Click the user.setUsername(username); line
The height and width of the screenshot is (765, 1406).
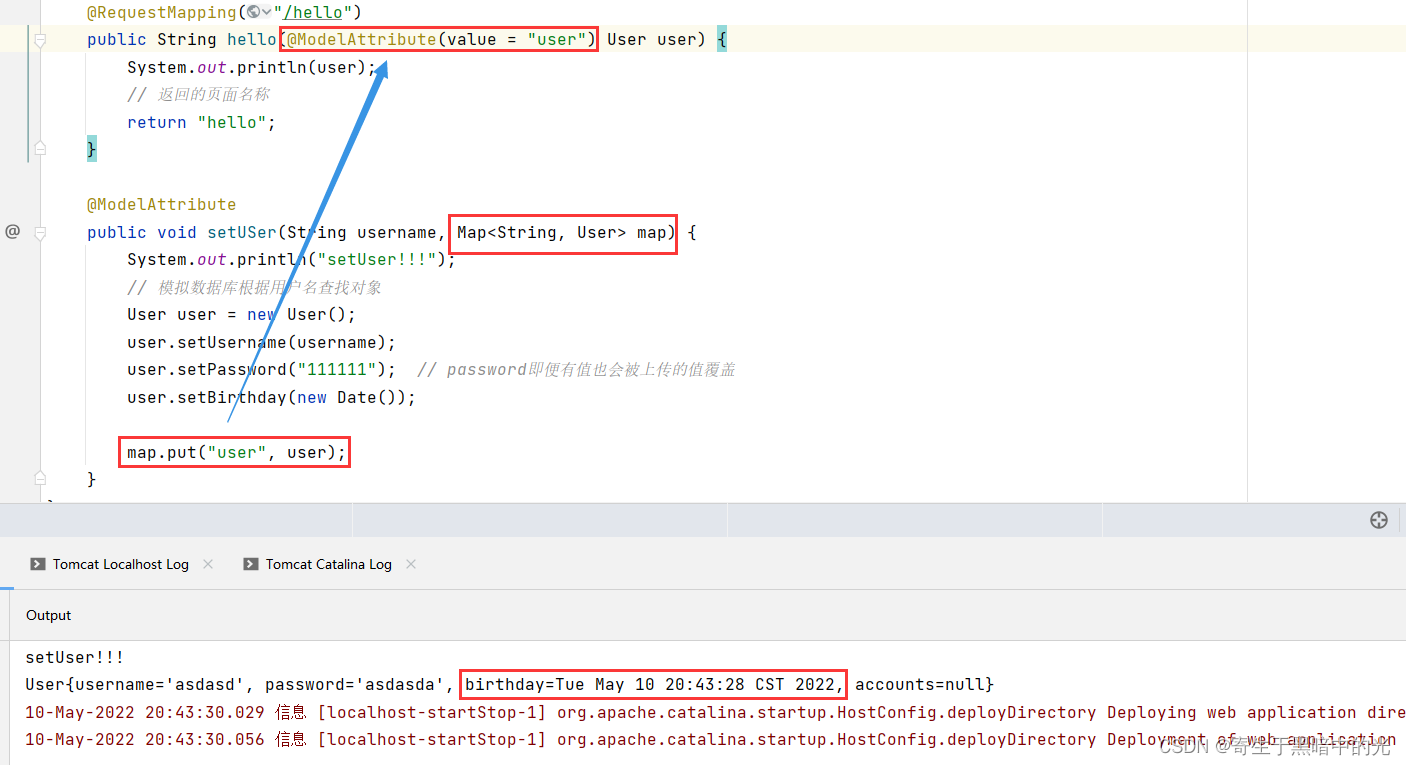pos(262,342)
